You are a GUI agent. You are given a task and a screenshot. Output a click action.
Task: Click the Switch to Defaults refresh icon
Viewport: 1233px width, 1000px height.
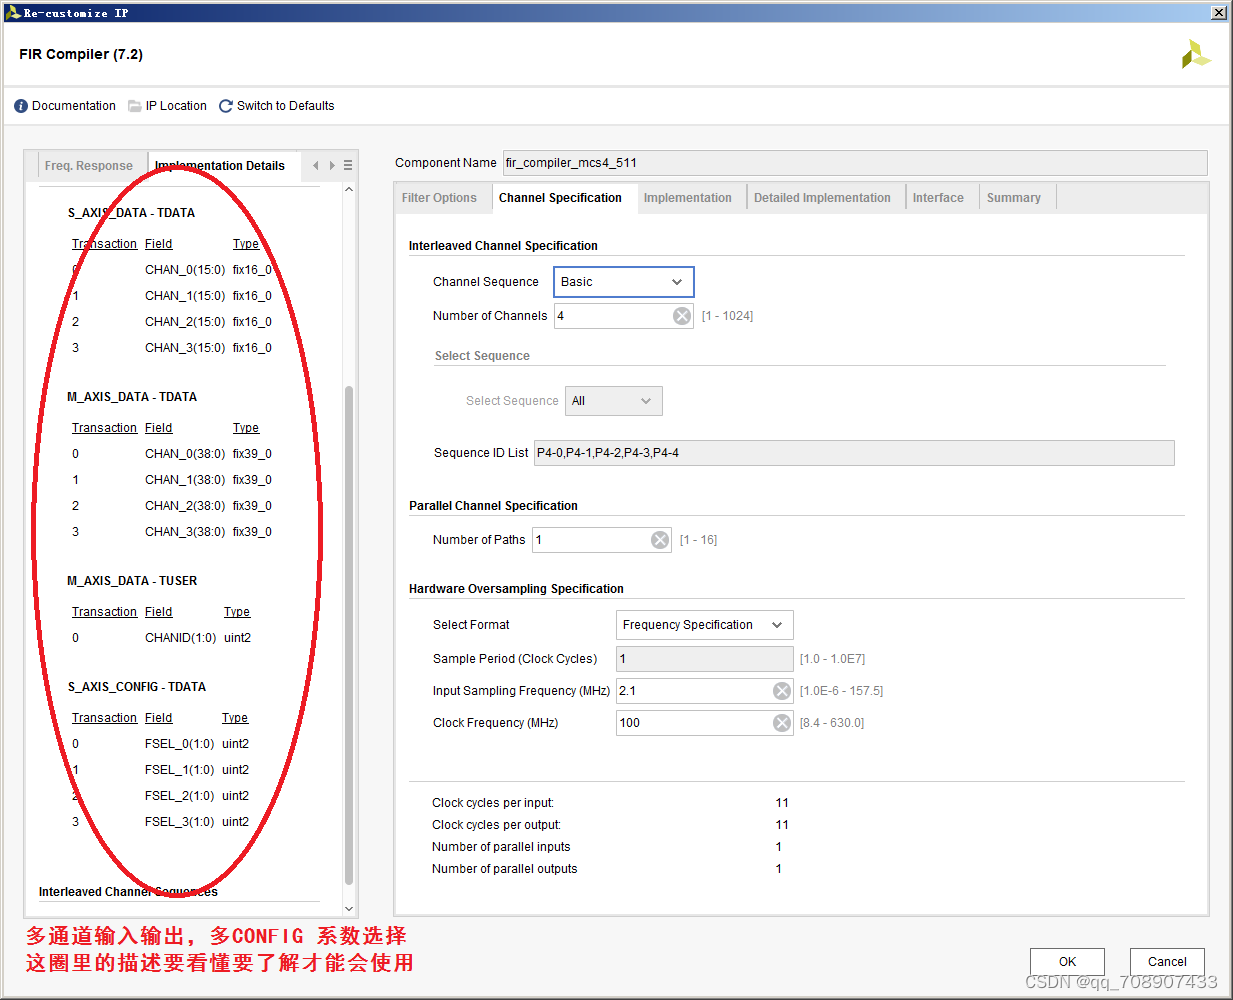coord(225,105)
